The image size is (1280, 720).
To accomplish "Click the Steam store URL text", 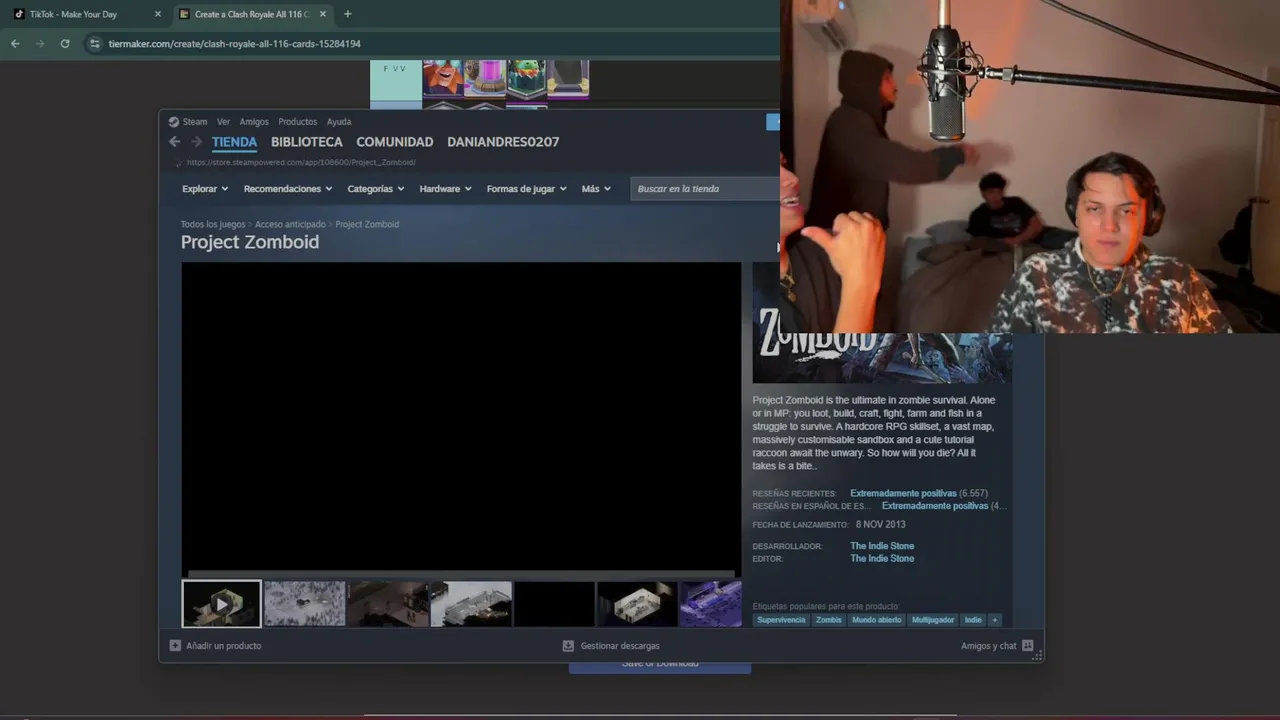I will point(301,162).
